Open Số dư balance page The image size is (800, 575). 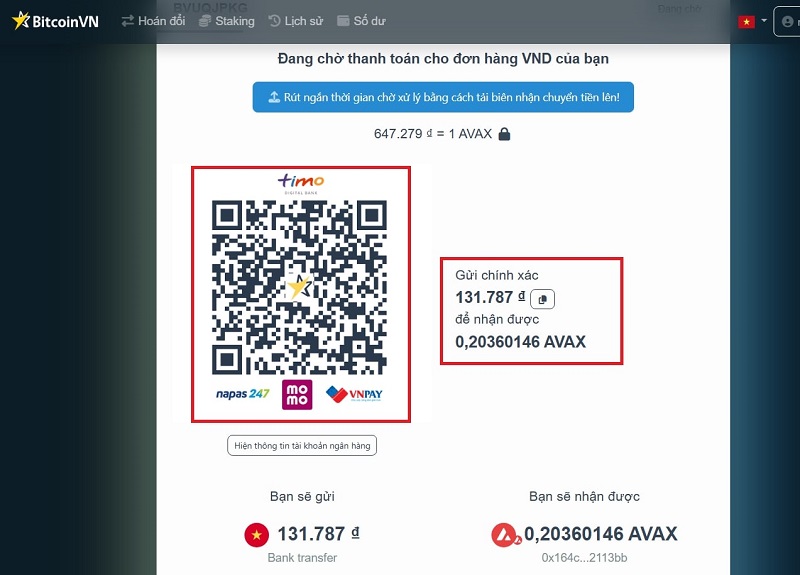click(x=361, y=21)
